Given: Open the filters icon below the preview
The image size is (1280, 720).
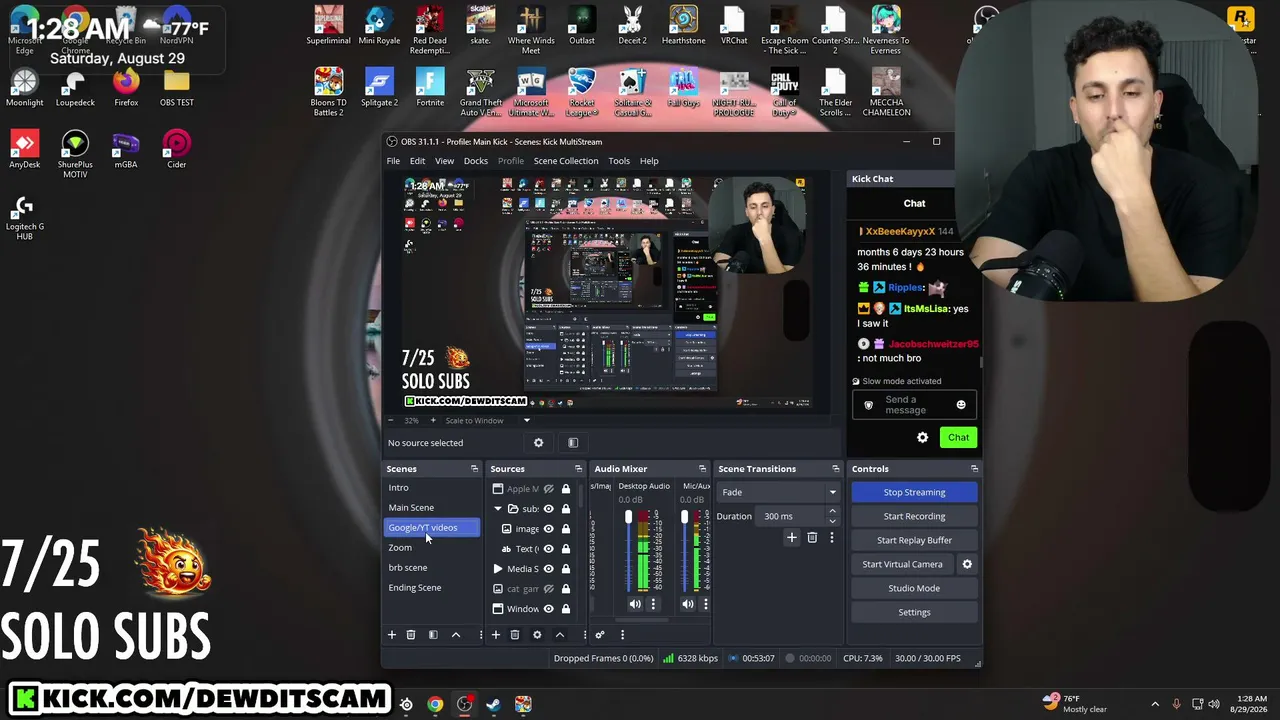Looking at the screenshot, I should tap(573, 443).
